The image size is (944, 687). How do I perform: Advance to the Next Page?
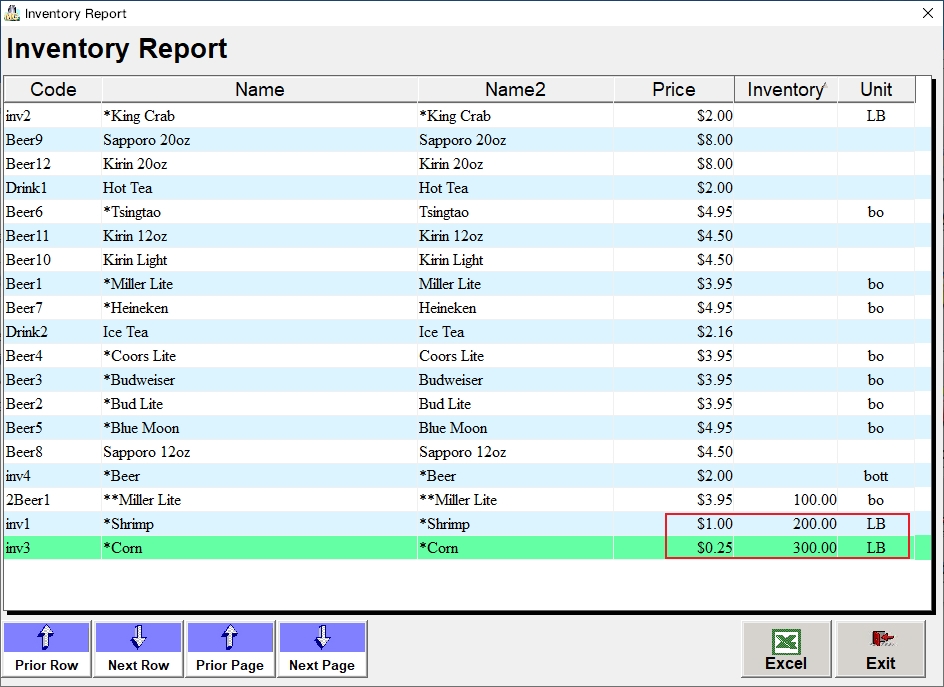(322, 649)
